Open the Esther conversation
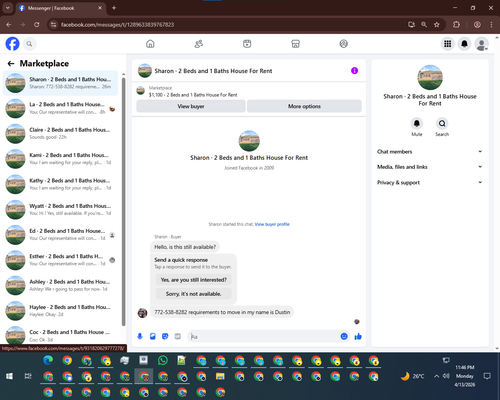Screen dimensions: 500x400 (60, 260)
